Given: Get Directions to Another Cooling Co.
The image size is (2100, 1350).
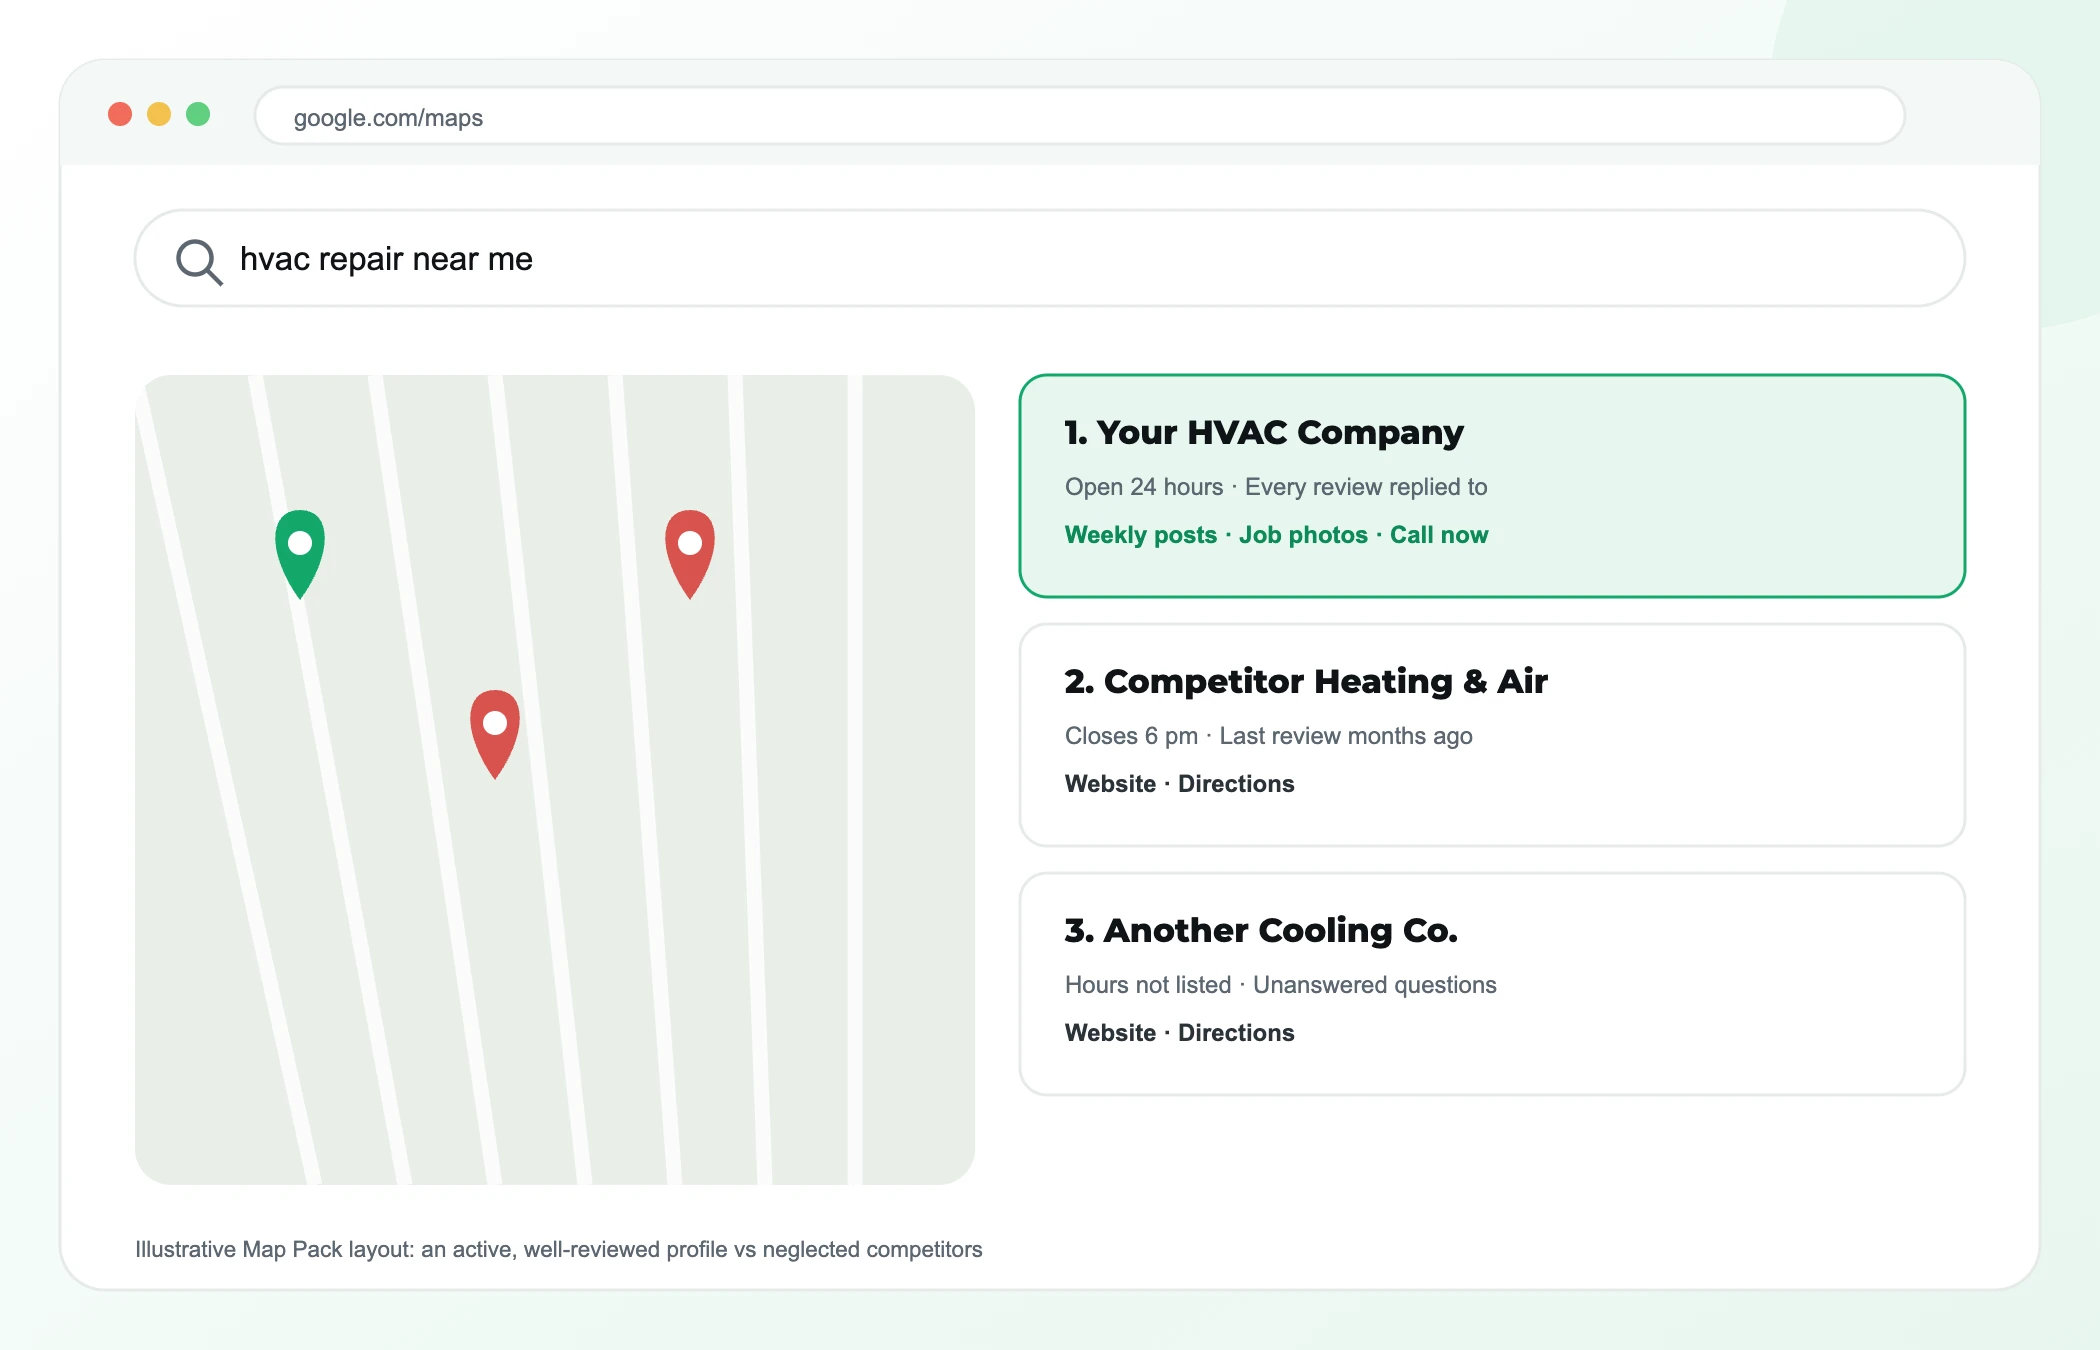Looking at the screenshot, I should [1236, 1033].
